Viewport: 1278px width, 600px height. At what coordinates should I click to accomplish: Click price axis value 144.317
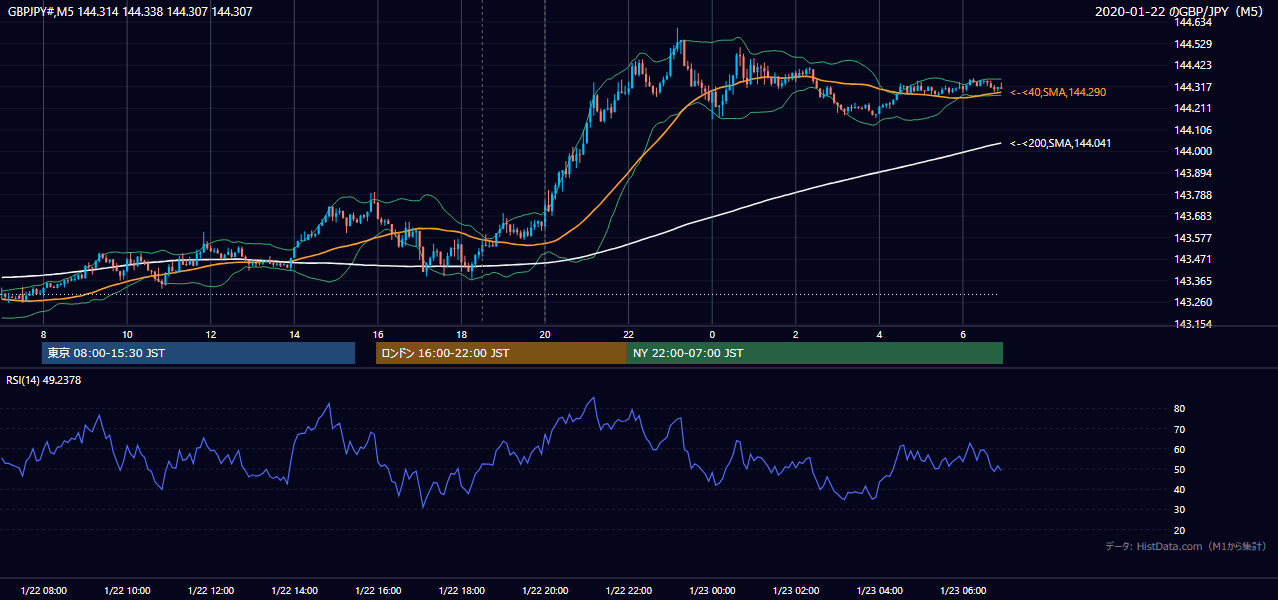(x=1192, y=87)
